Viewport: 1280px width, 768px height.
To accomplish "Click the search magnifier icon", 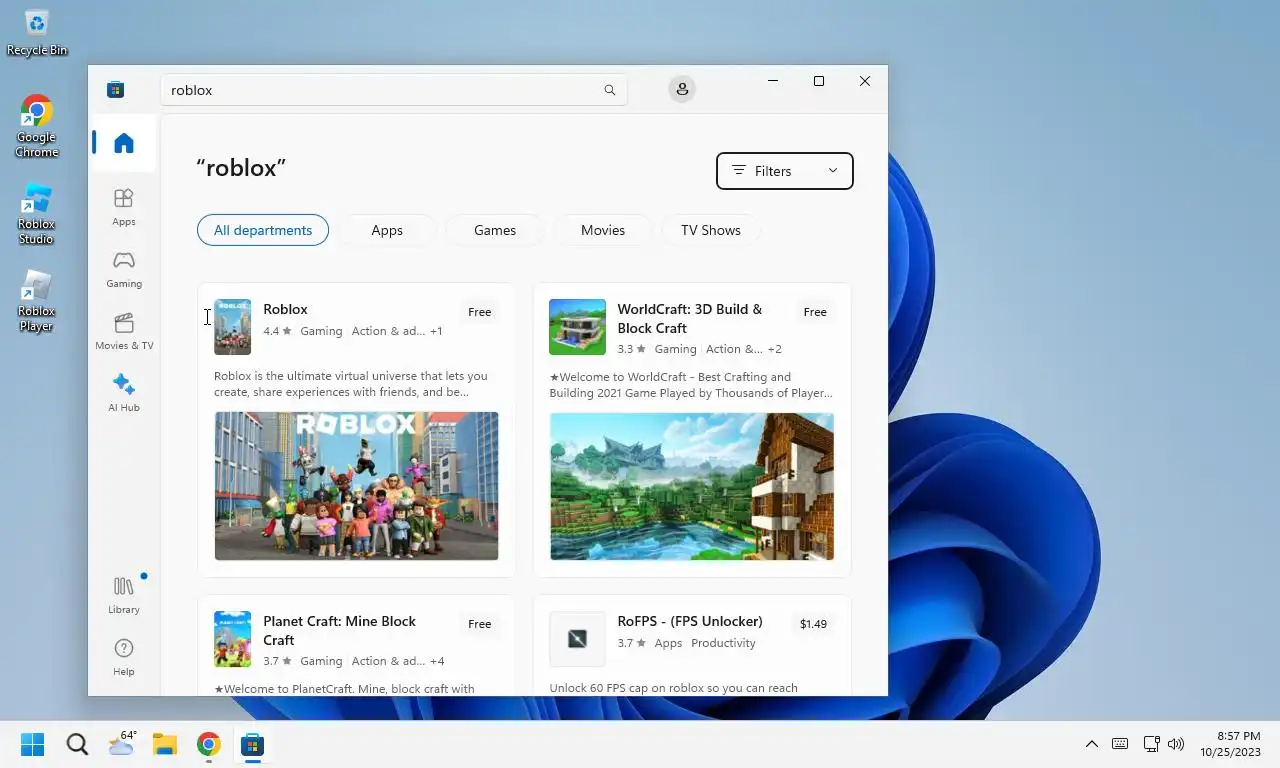I will (x=610, y=90).
